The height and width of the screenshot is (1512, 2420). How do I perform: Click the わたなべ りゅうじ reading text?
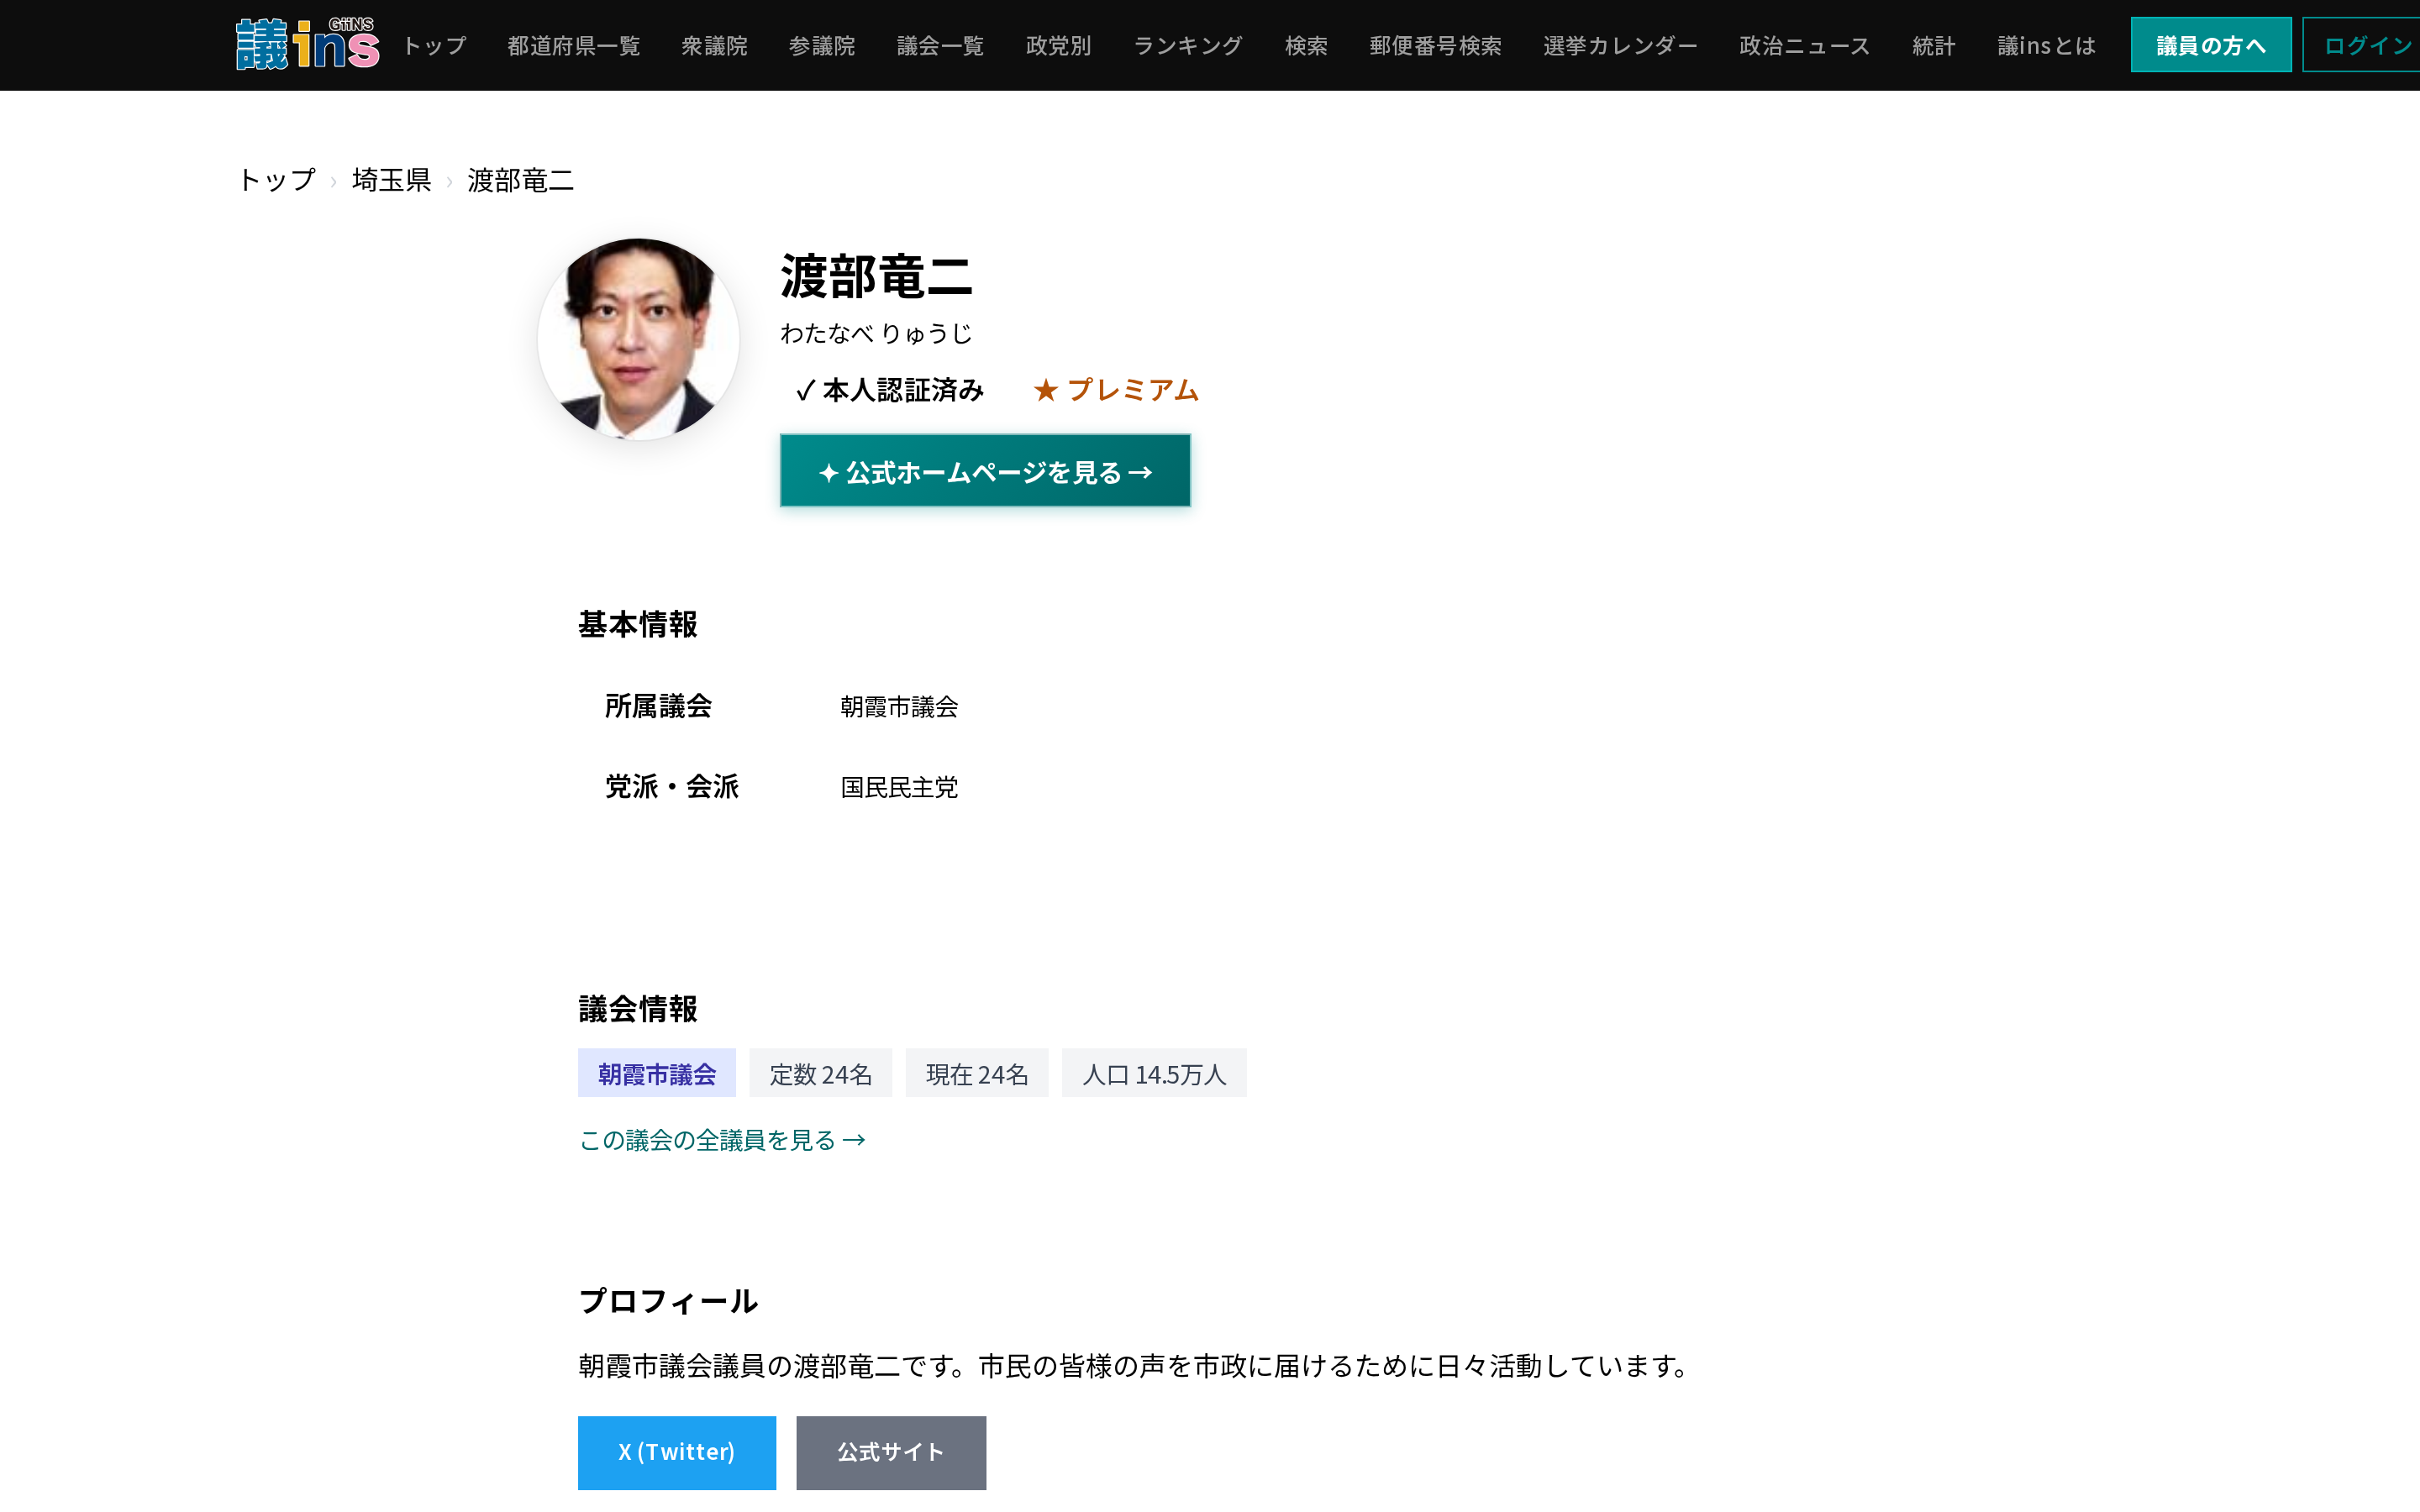[876, 333]
